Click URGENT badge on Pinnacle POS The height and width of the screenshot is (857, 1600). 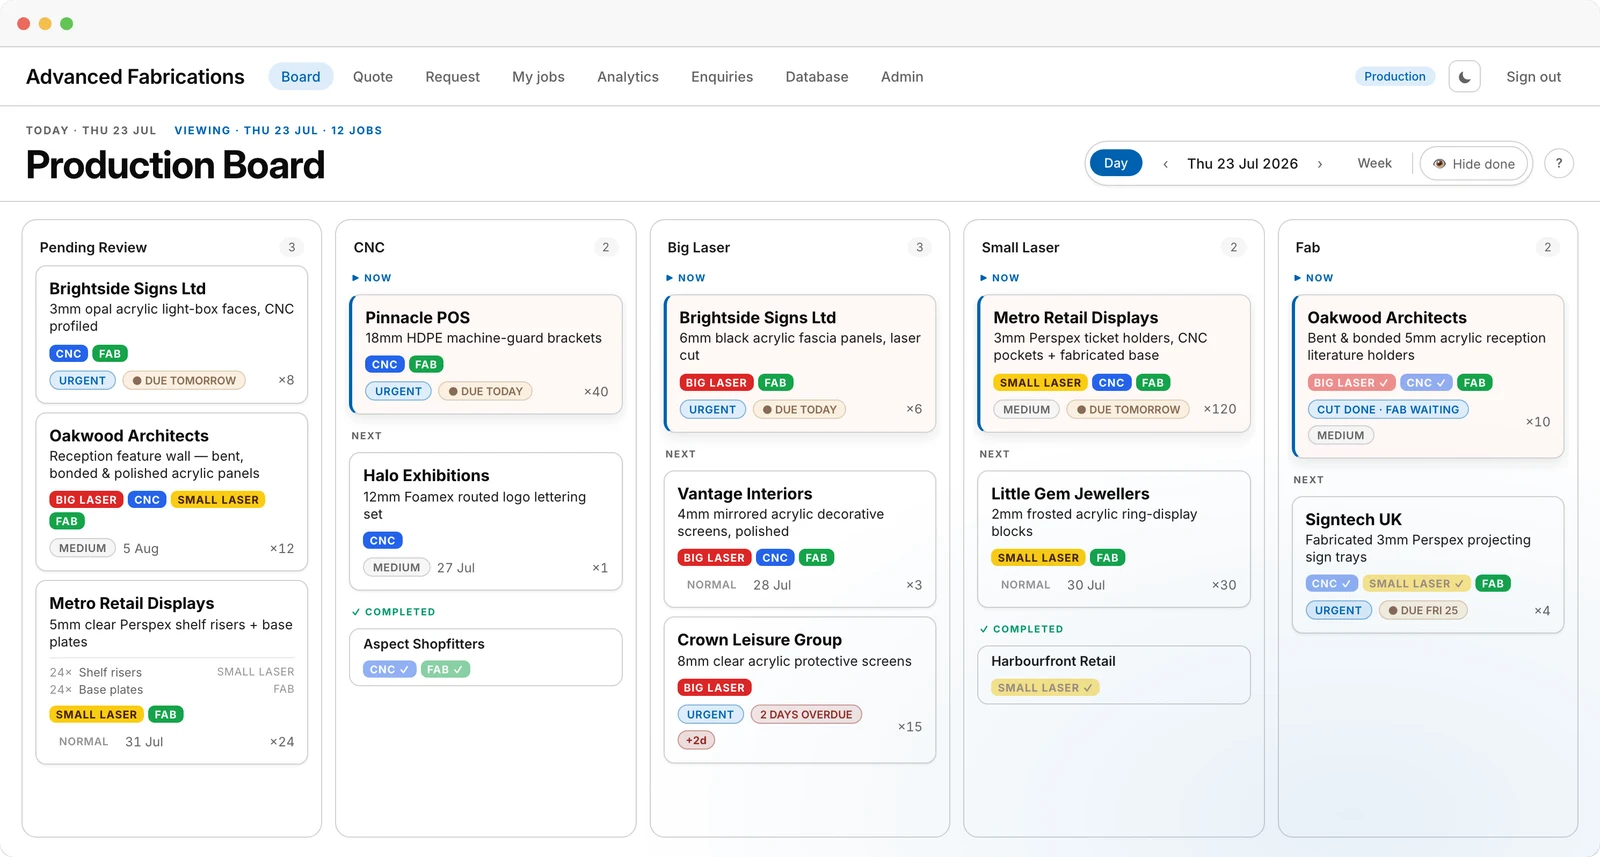point(398,392)
